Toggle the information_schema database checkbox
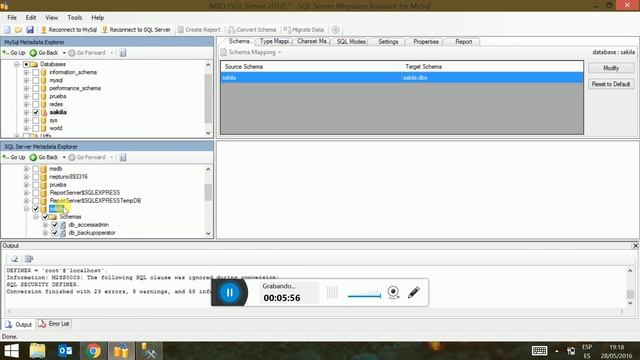 [36, 72]
